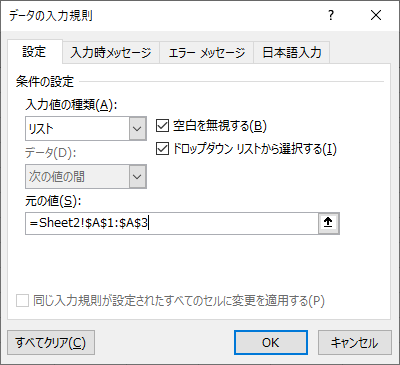Click the 元の値(S) label
Screen dimensions: 400x365
coord(53,201)
